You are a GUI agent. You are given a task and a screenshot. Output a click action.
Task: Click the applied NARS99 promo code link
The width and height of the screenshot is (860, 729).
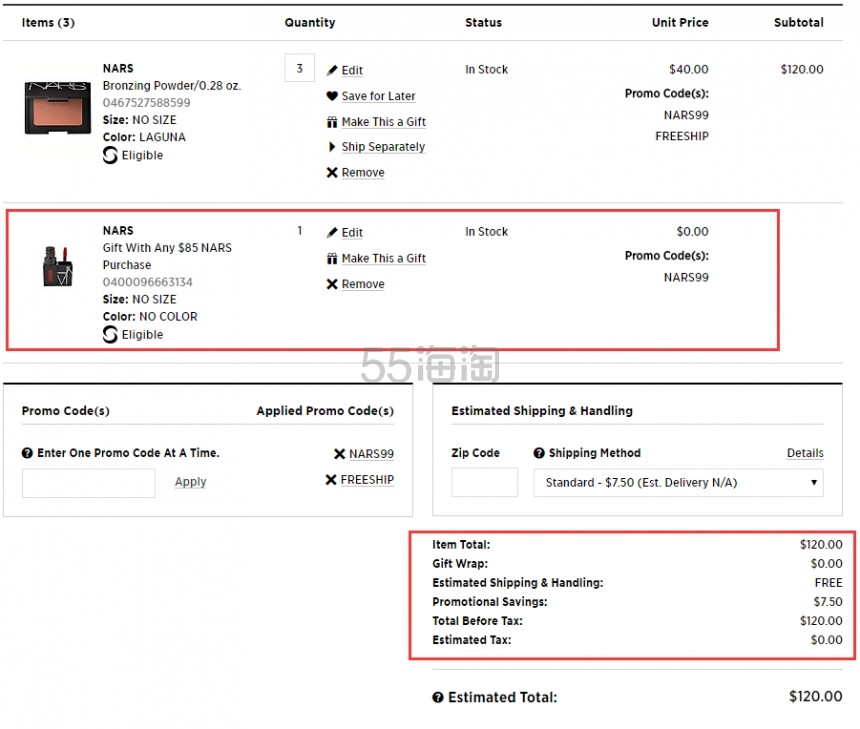pos(371,454)
